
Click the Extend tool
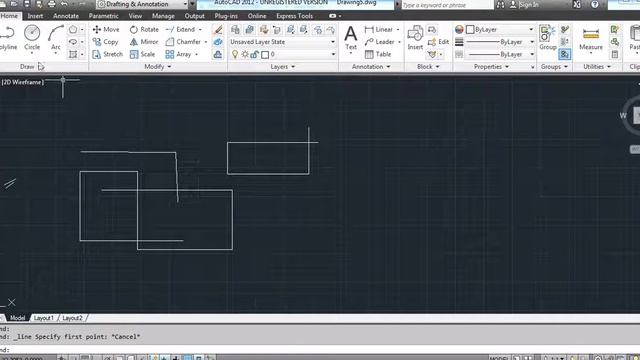[180, 29]
